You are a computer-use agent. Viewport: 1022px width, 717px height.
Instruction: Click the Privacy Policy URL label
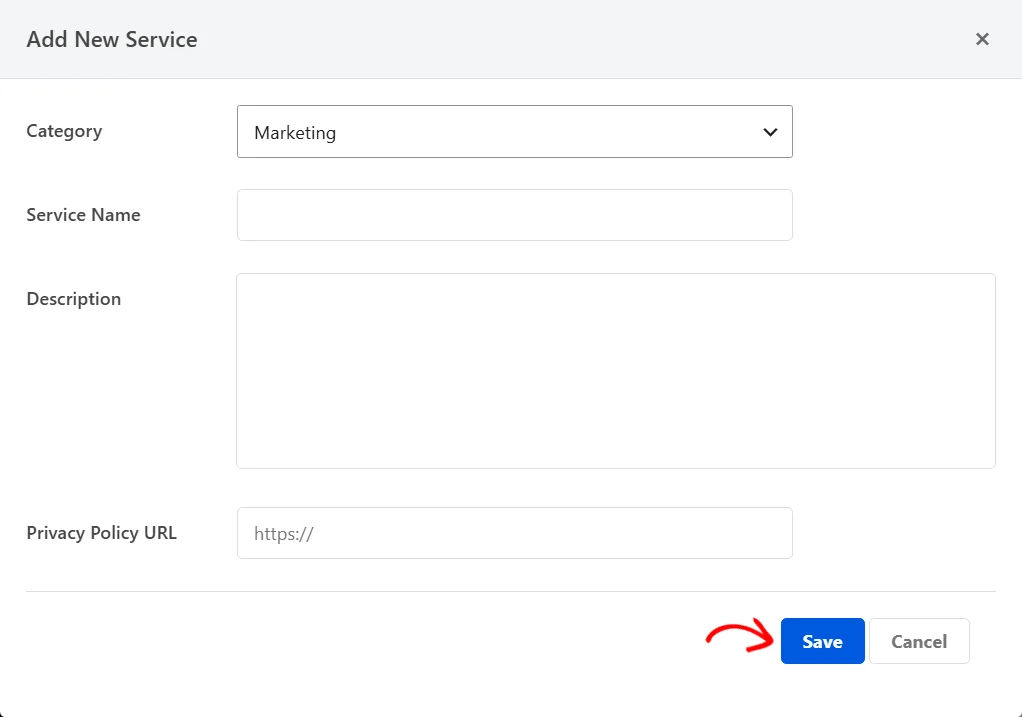pyautogui.click(x=102, y=533)
